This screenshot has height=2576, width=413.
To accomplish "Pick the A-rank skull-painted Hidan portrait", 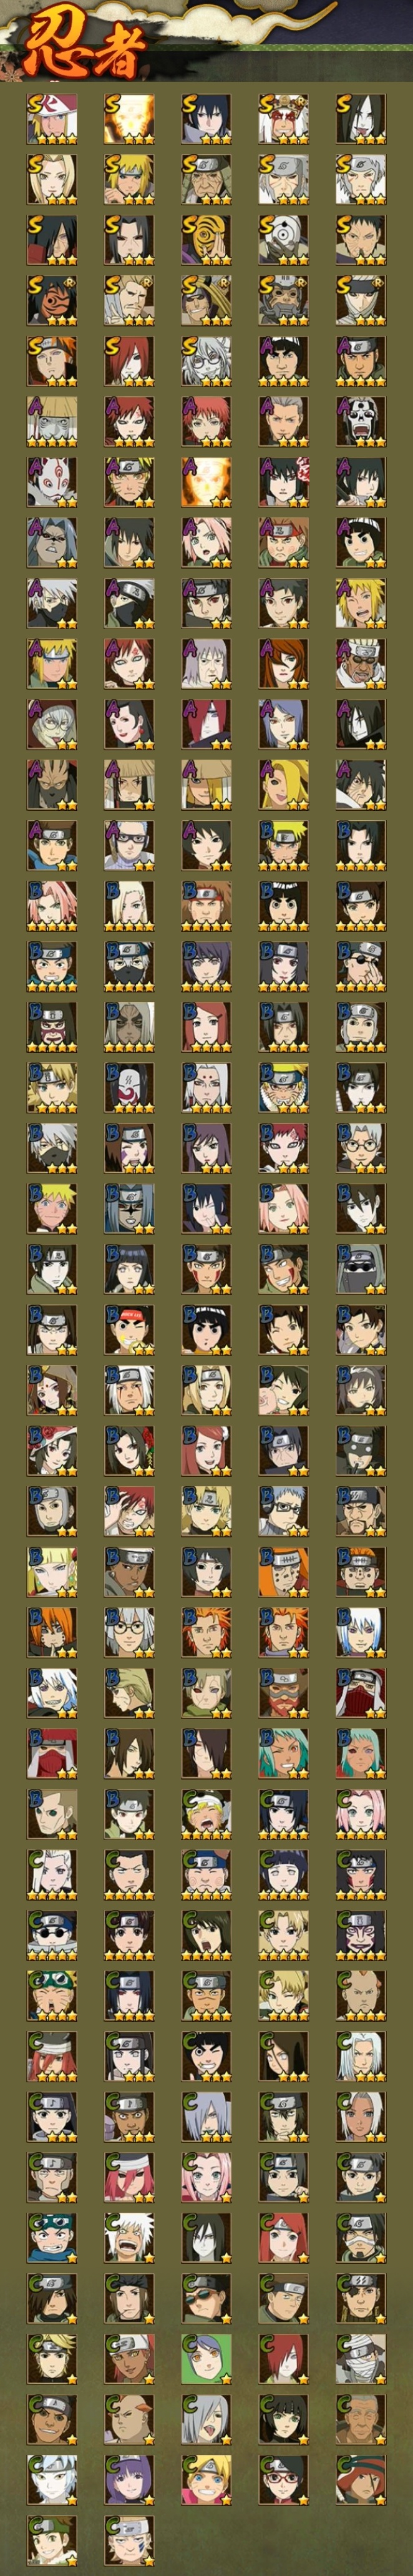I will point(361,422).
